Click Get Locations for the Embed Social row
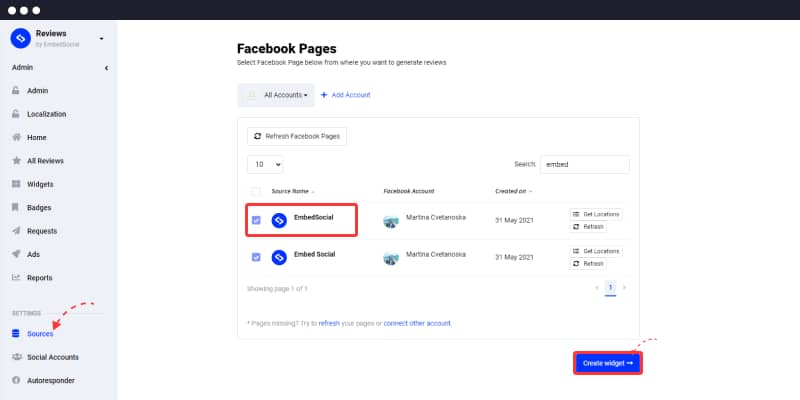800x400 pixels. pos(596,251)
